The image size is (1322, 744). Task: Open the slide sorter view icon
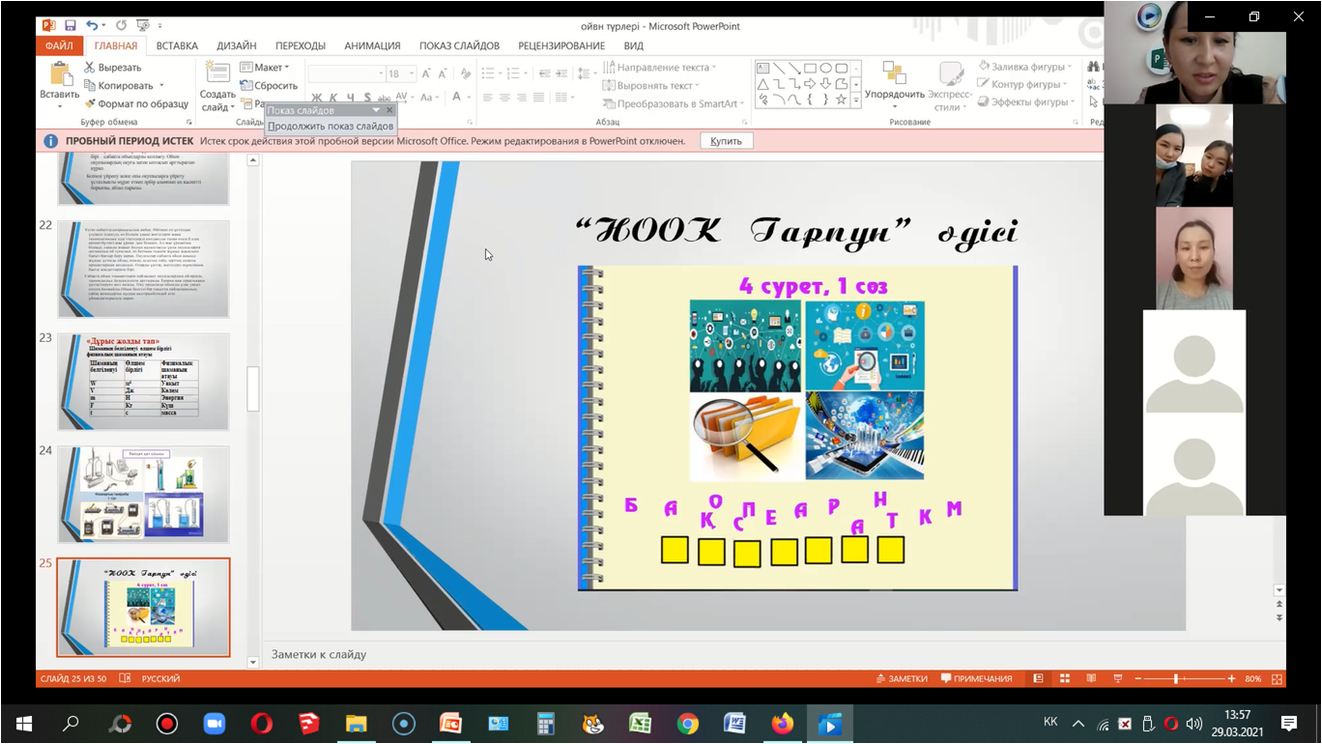1064,679
